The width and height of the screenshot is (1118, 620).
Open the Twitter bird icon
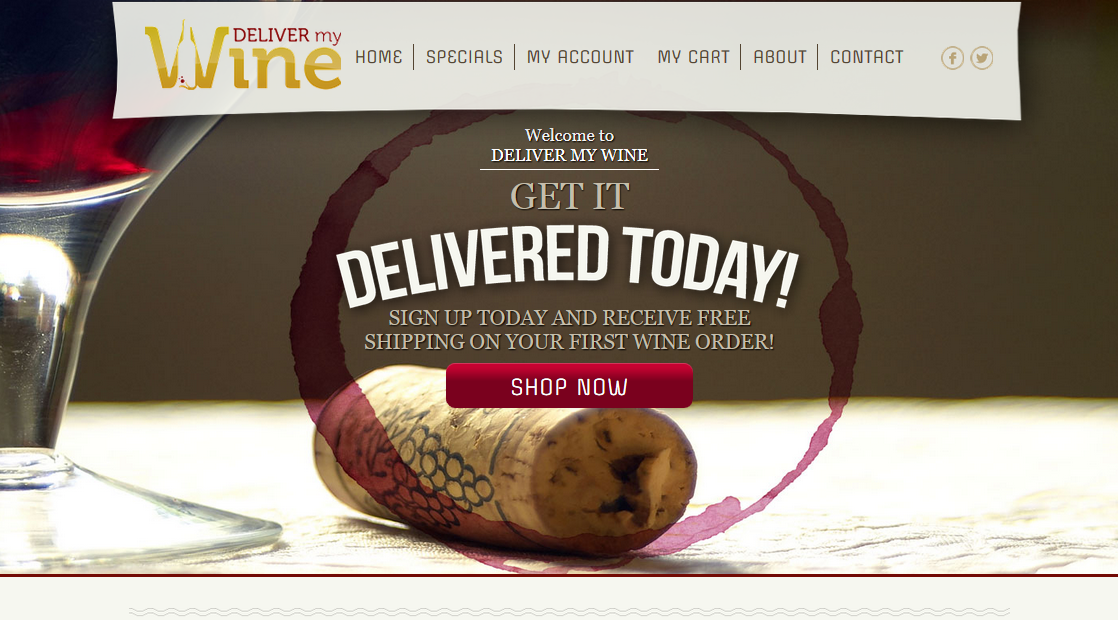[x=982, y=58]
